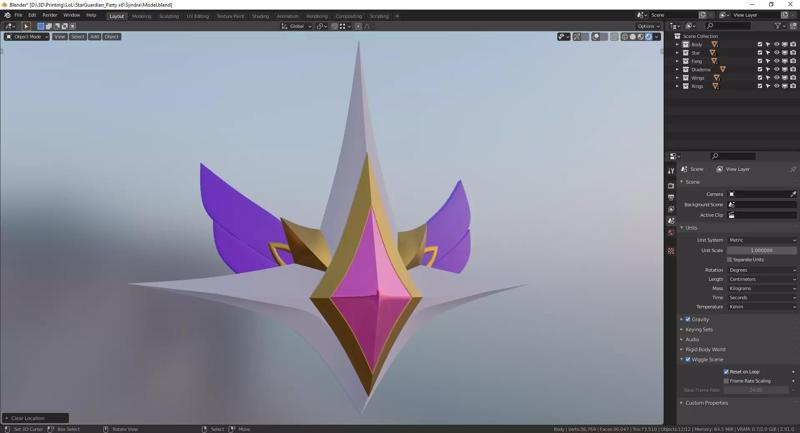800x433 pixels.
Task: Switch to the Shading workspace tab
Action: point(260,16)
